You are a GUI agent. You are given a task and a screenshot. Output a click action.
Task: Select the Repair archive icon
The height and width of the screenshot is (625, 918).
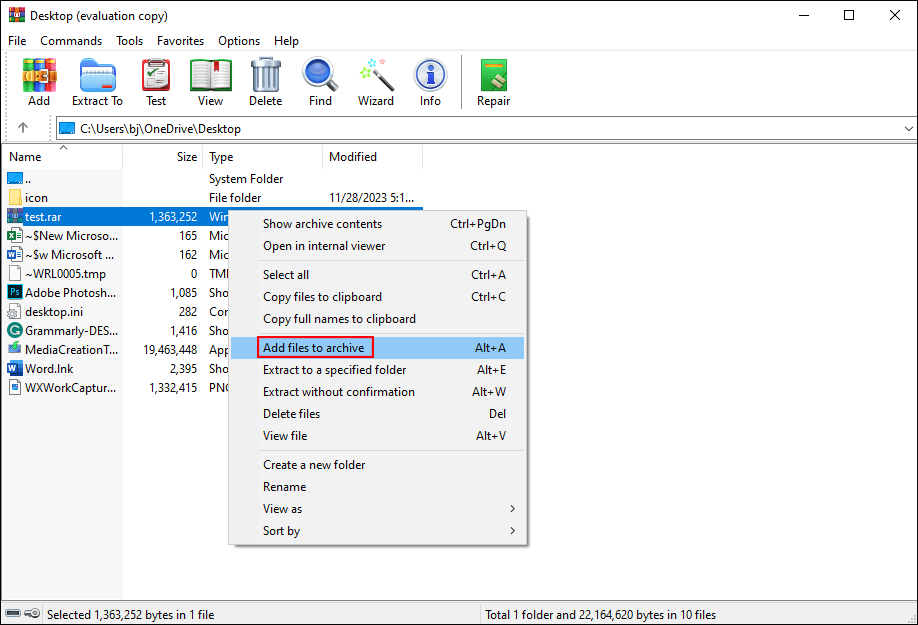click(x=493, y=80)
